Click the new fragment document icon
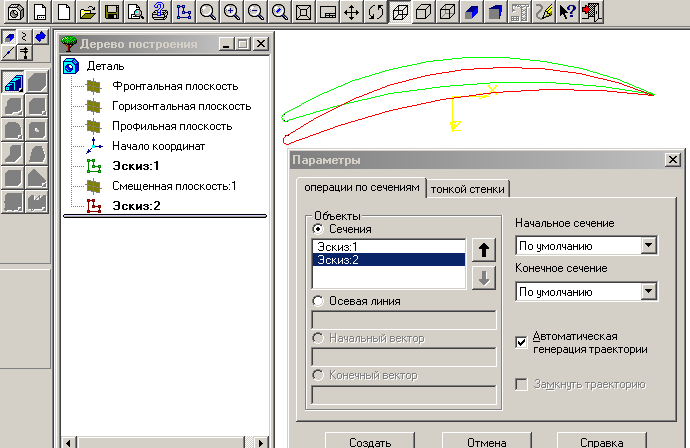Screen dimensions: 690x448 40,12
